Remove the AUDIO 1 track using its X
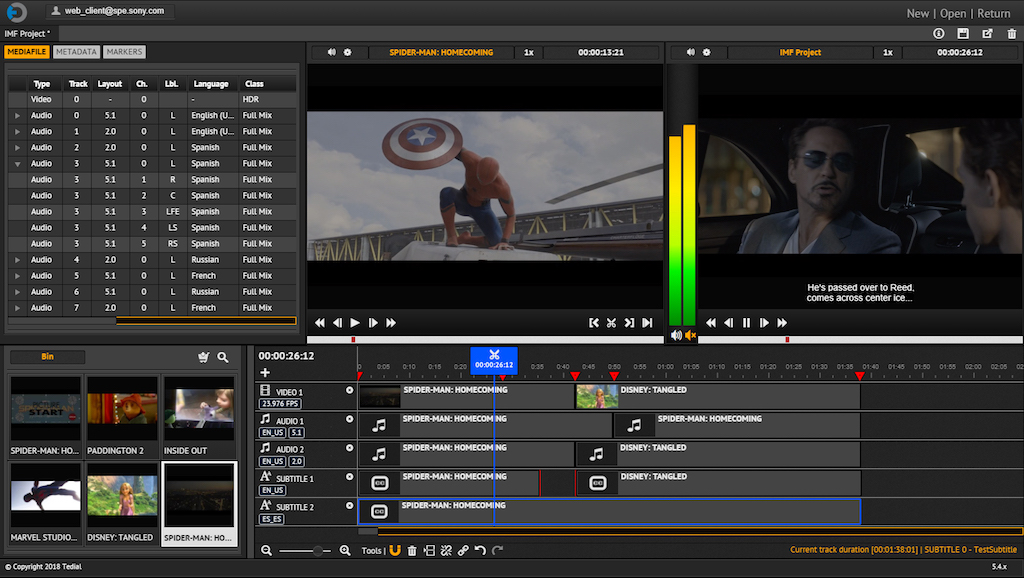 [349, 420]
